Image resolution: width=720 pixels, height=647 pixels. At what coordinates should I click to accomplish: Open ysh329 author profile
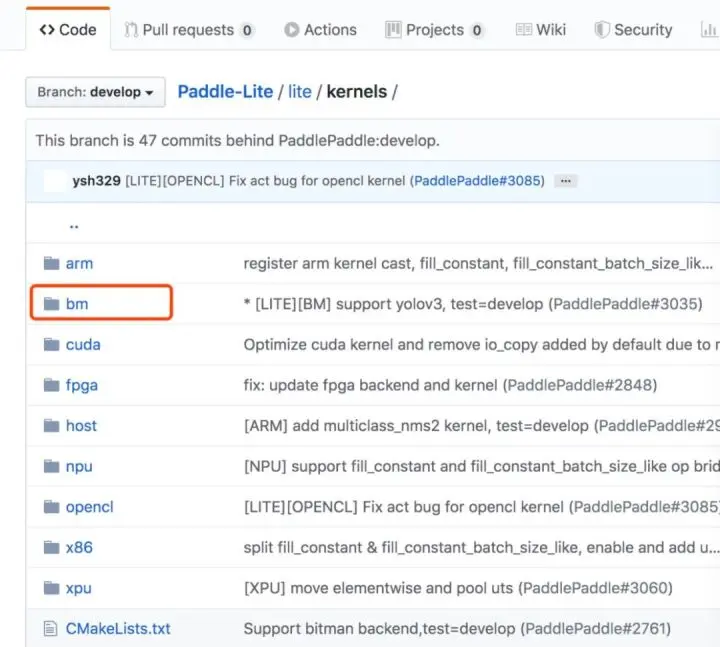(x=96, y=181)
